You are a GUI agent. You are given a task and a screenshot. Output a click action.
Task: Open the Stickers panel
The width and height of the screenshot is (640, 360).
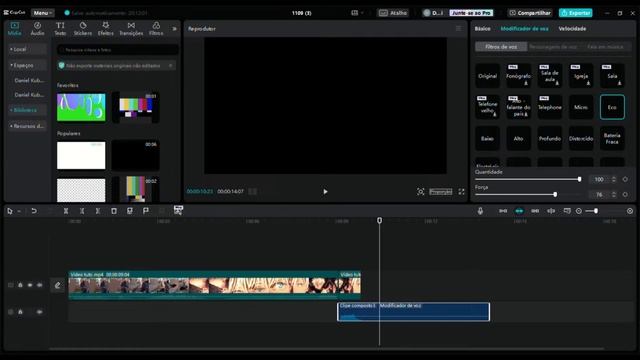pyautogui.click(x=83, y=29)
